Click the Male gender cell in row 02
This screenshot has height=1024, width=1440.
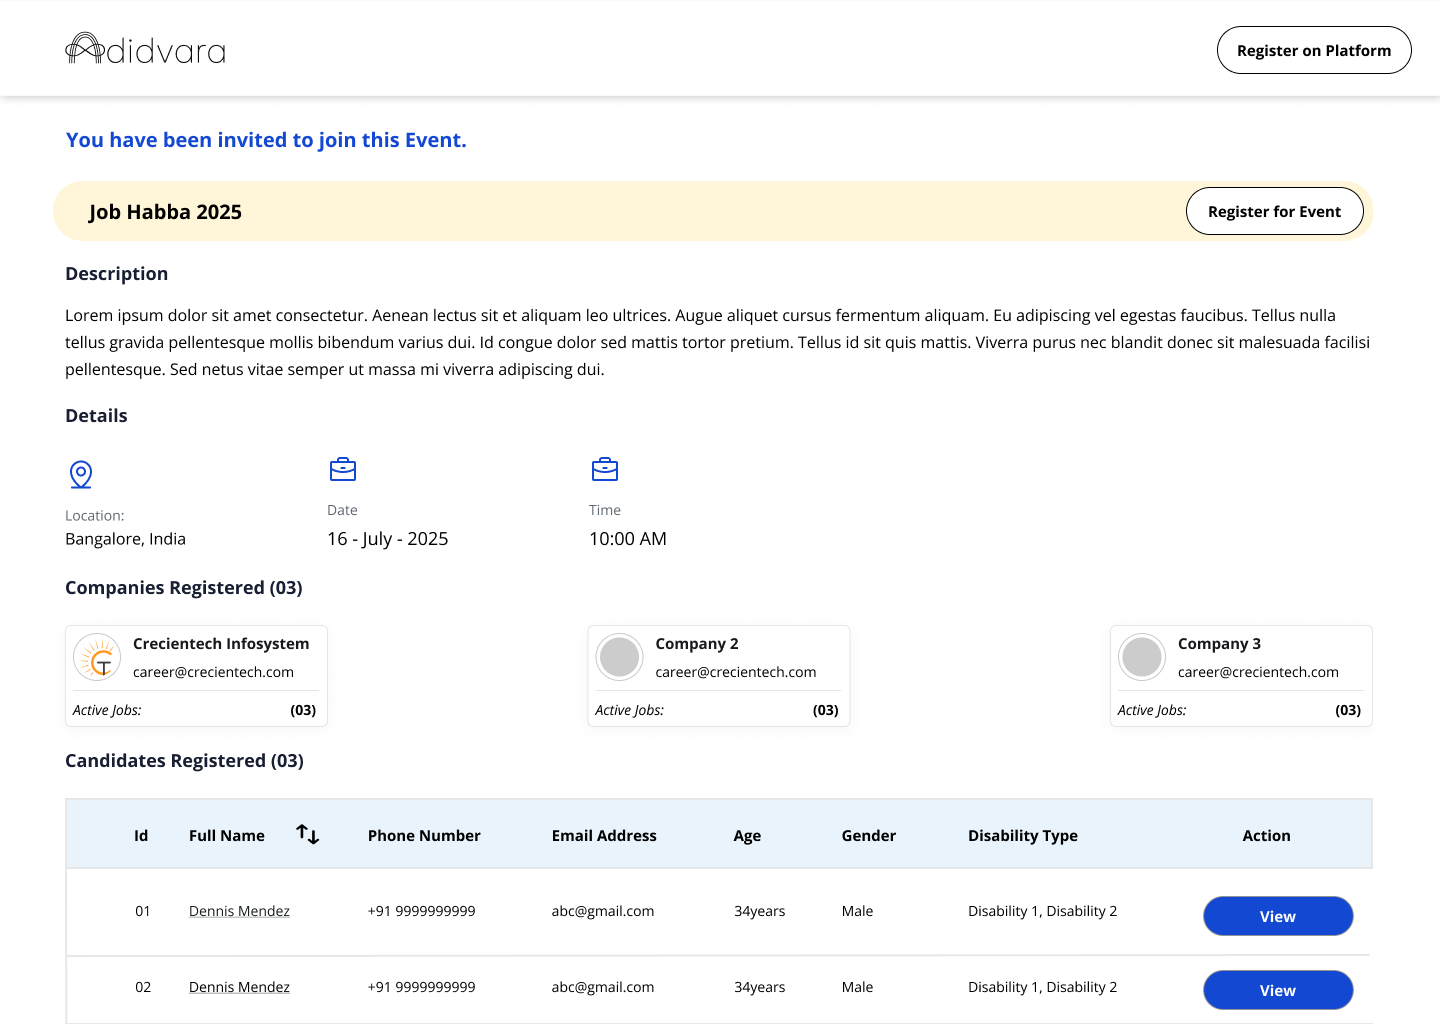click(x=858, y=987)
